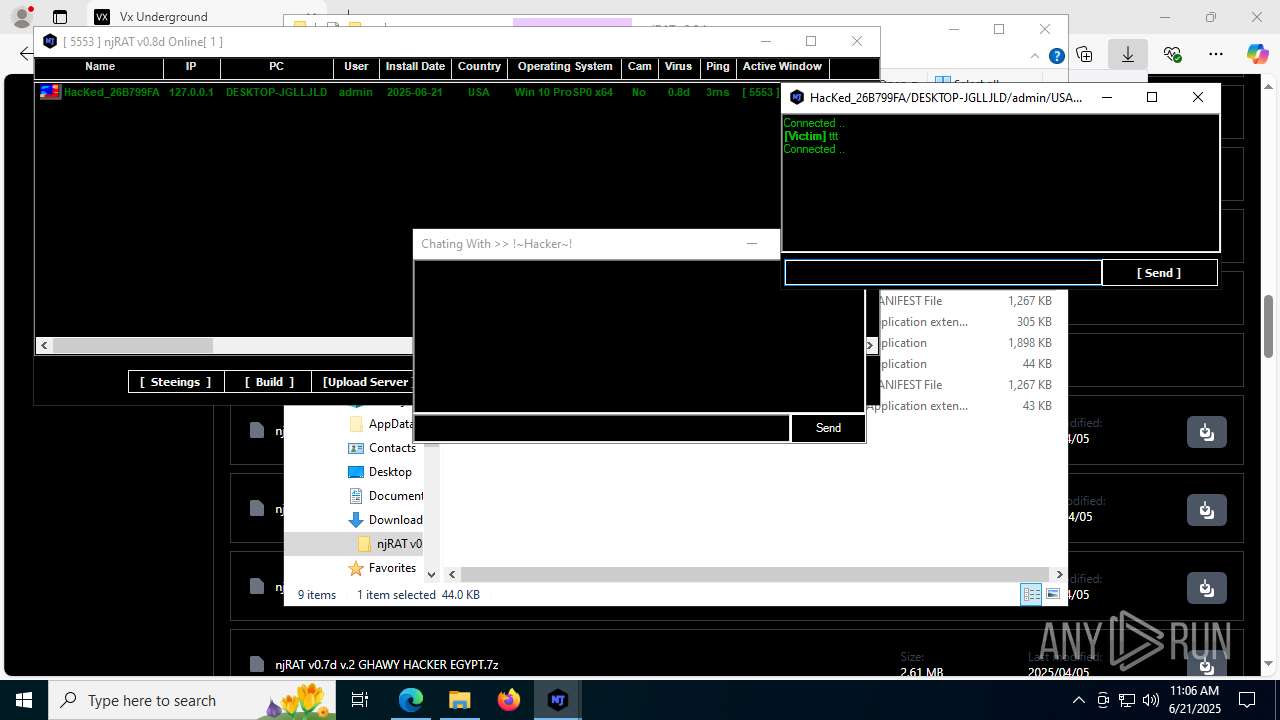Click Send in the Hacker chat window
Viewport: 1280px width, 720px height.
(828, 428)
